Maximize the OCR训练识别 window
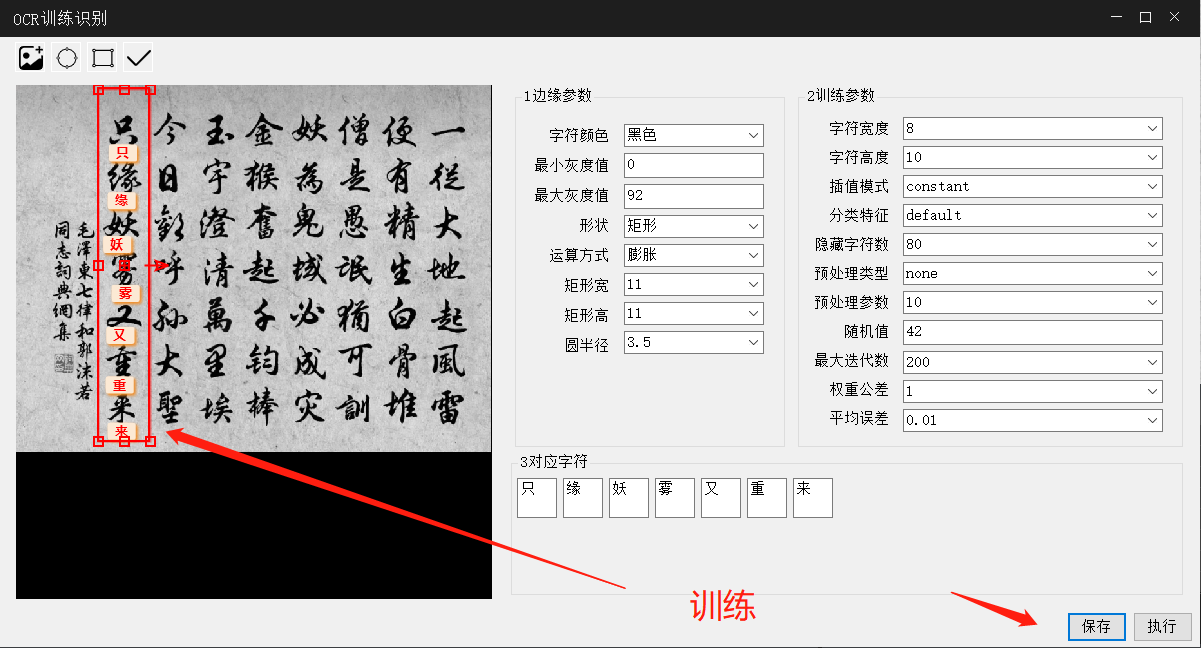 coord(1145,17)
